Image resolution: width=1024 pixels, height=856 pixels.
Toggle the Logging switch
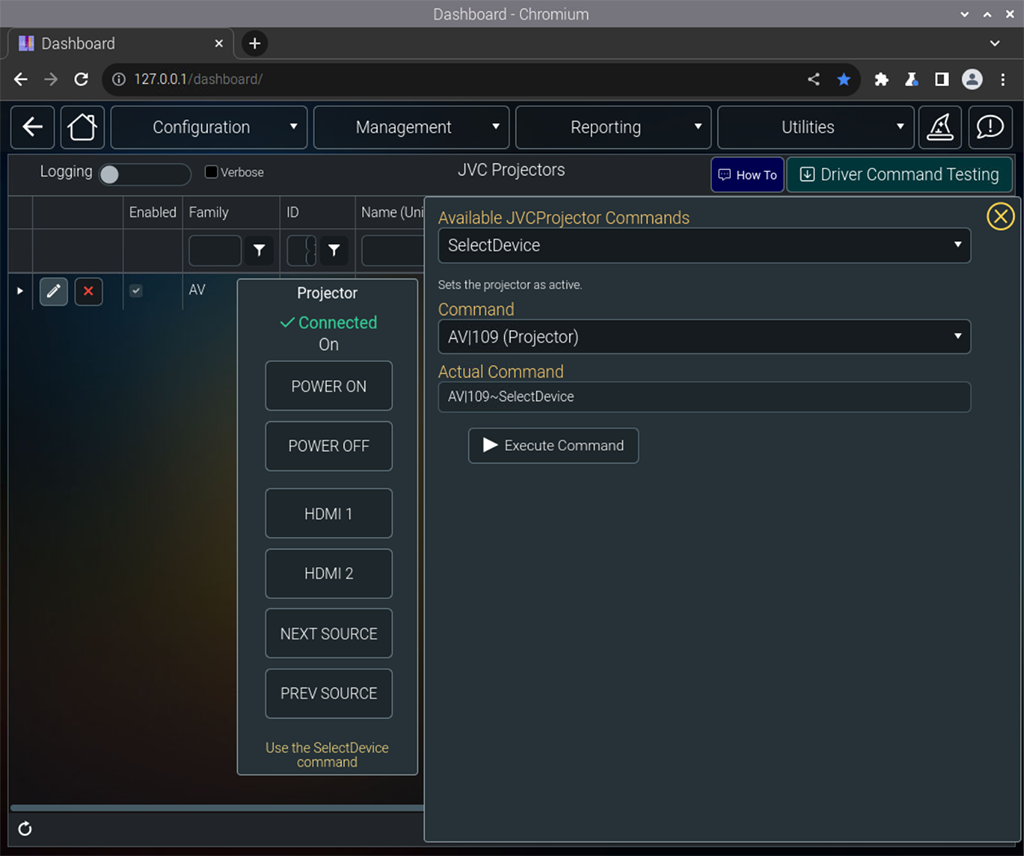click(x=144, y=174)
